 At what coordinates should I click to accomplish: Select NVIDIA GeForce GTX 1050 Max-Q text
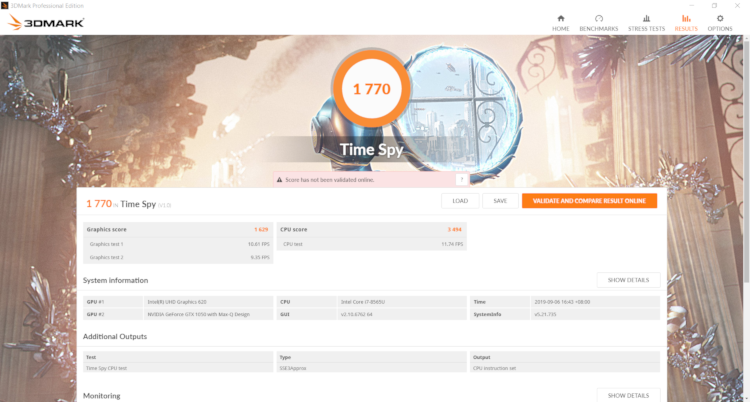[199, 314]
